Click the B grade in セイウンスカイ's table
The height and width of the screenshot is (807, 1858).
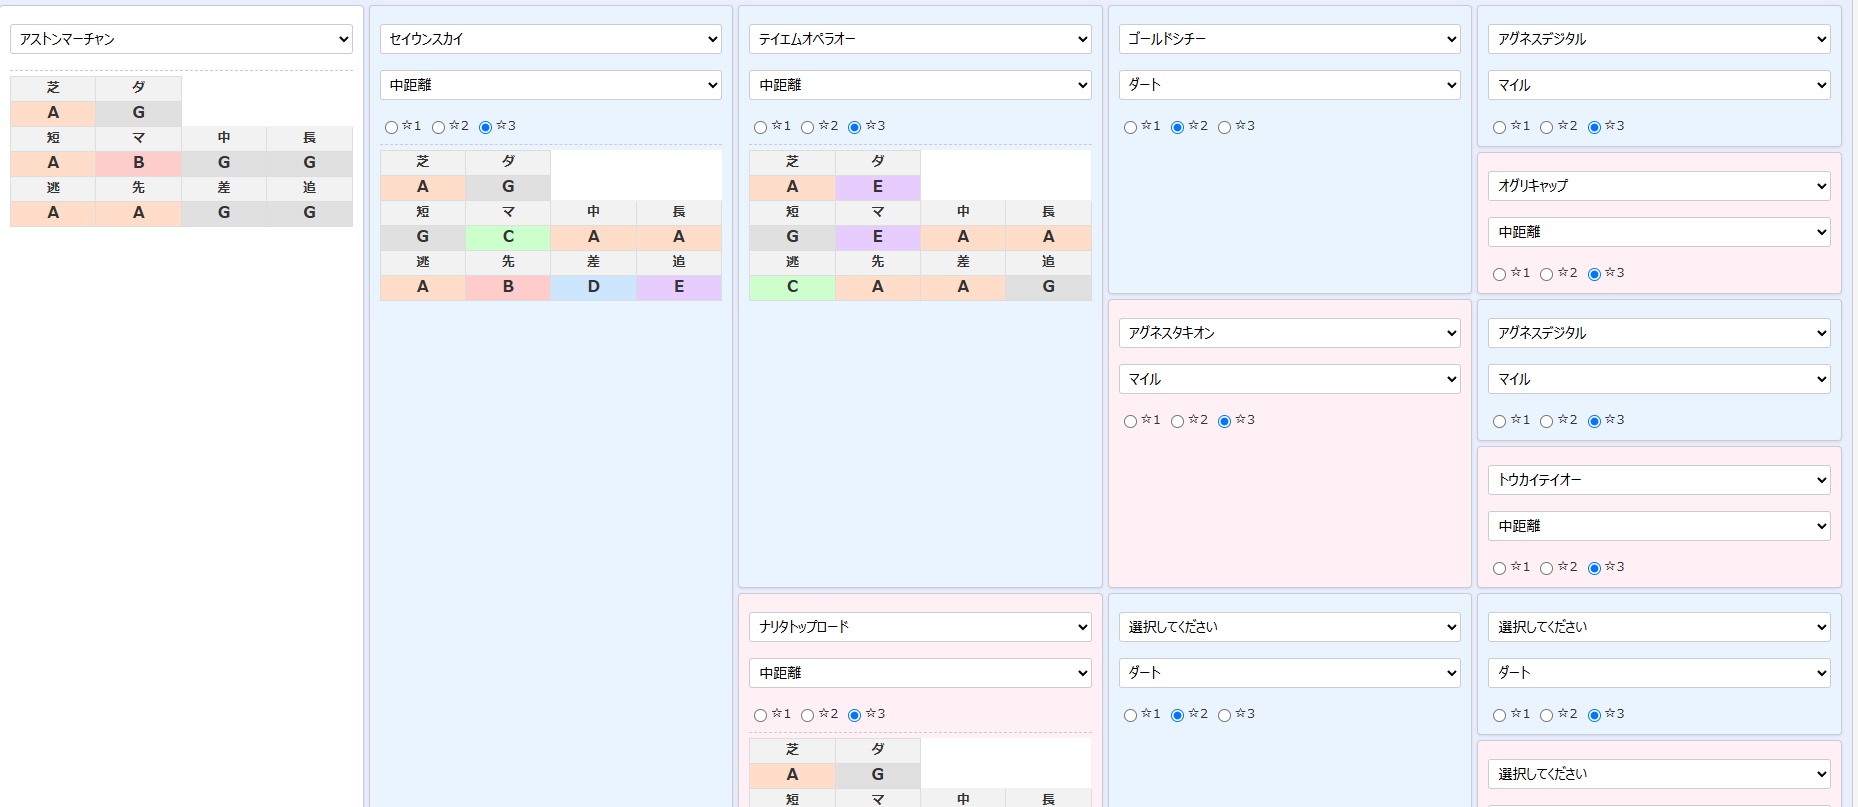508,287
